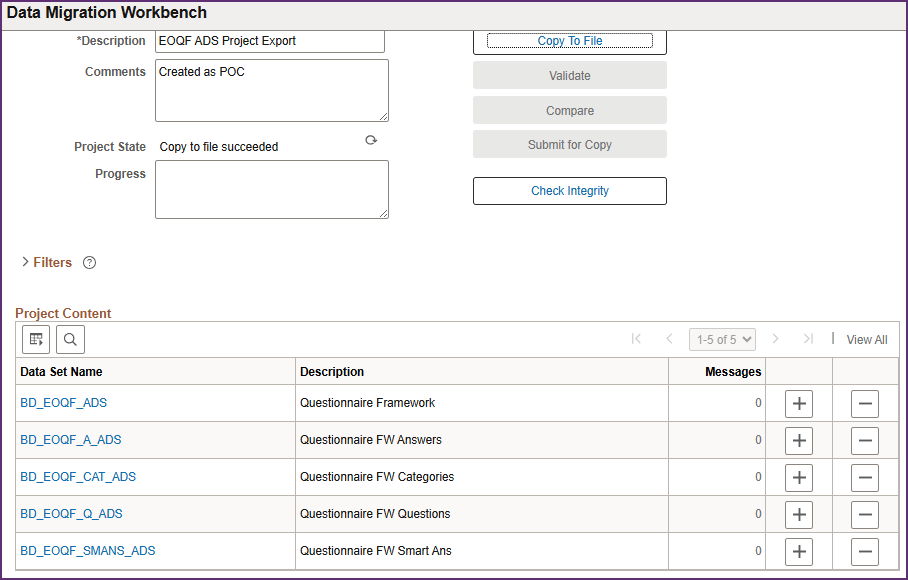Open the BD_EOQF_CAT_ADS data set link
This screenshot has width=908, height=580.
coord(78,477)
